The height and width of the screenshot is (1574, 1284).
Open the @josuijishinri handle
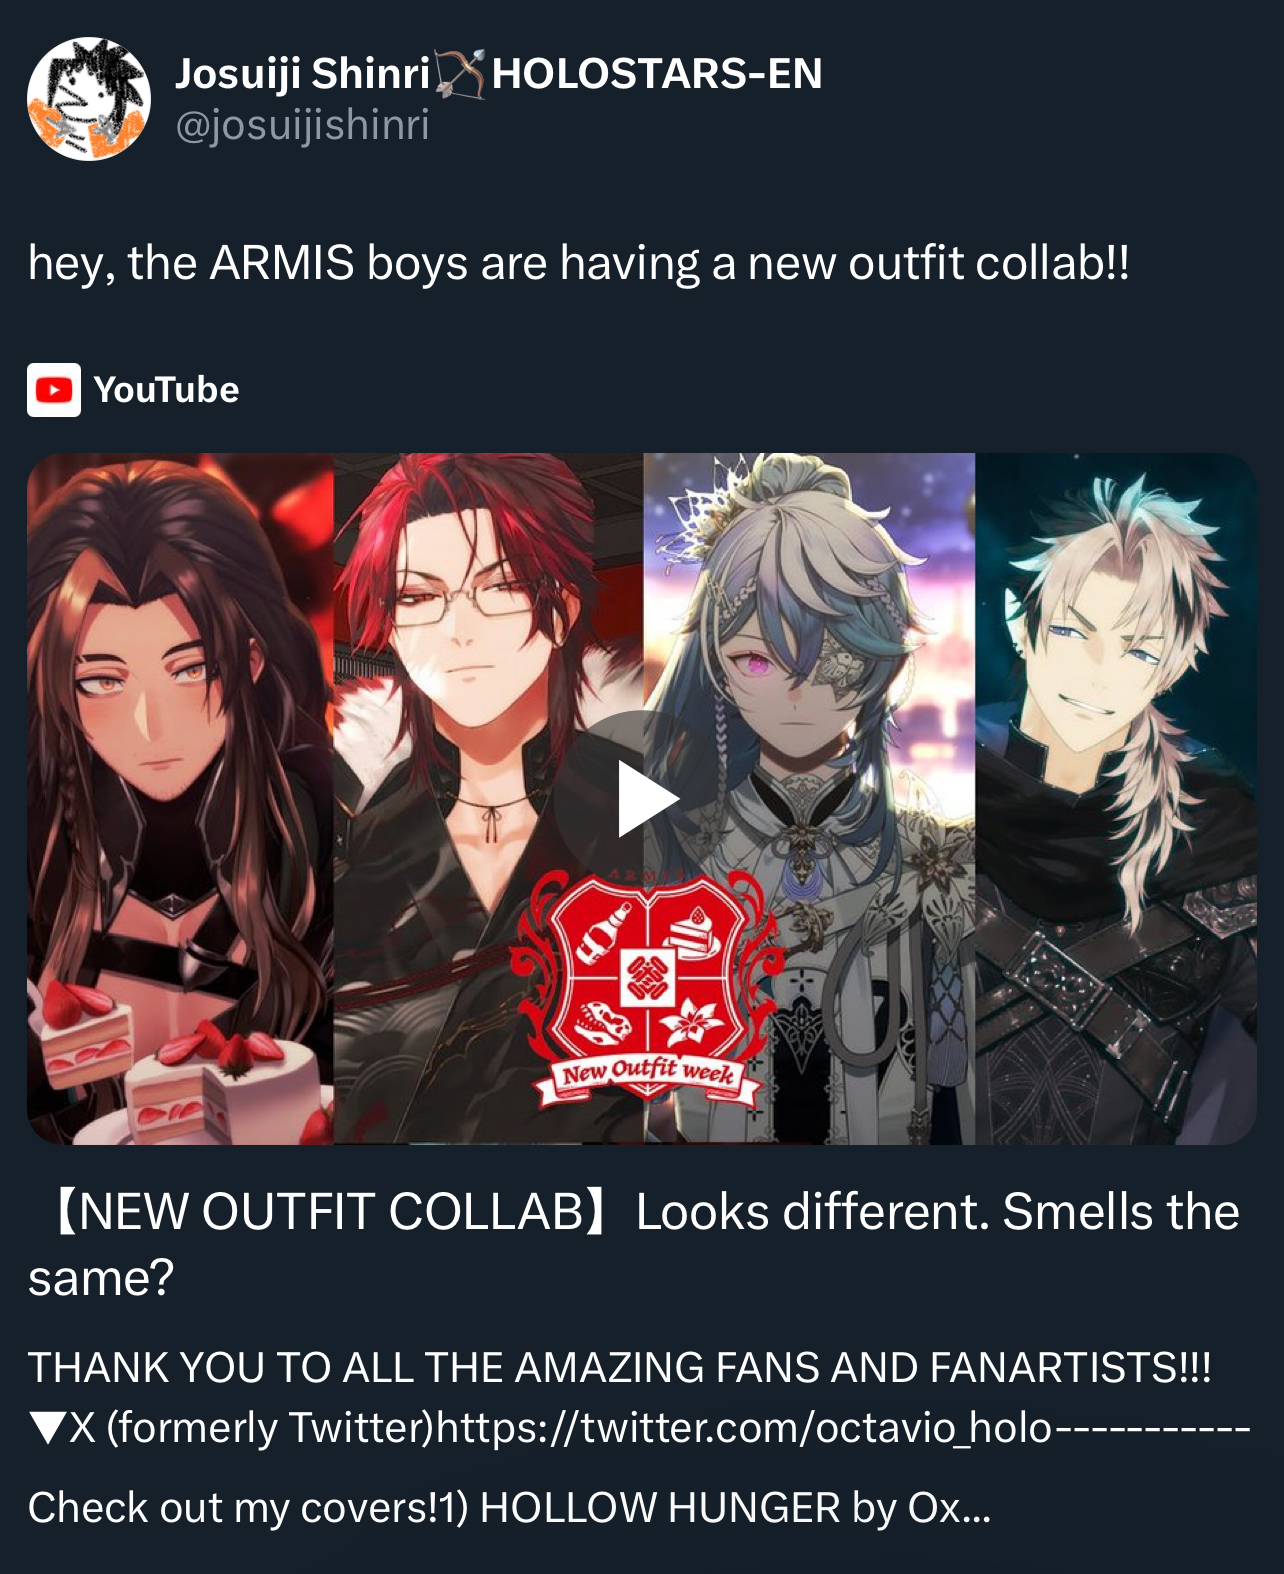point(302,126)
